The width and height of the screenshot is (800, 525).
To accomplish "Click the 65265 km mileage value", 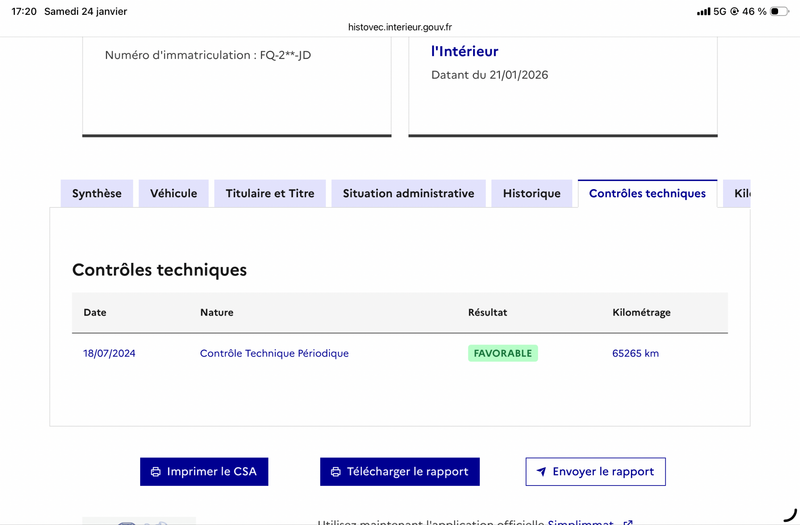I will click(x=635, y=353).
